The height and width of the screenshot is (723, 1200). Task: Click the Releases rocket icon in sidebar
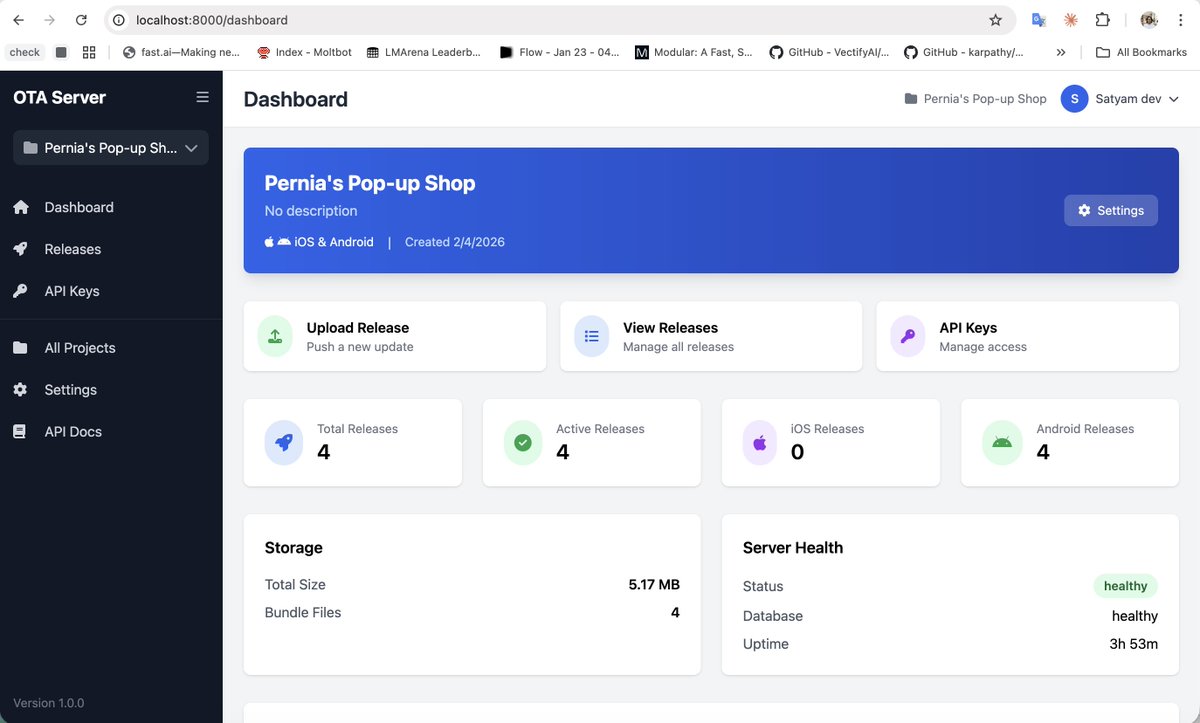20,249
